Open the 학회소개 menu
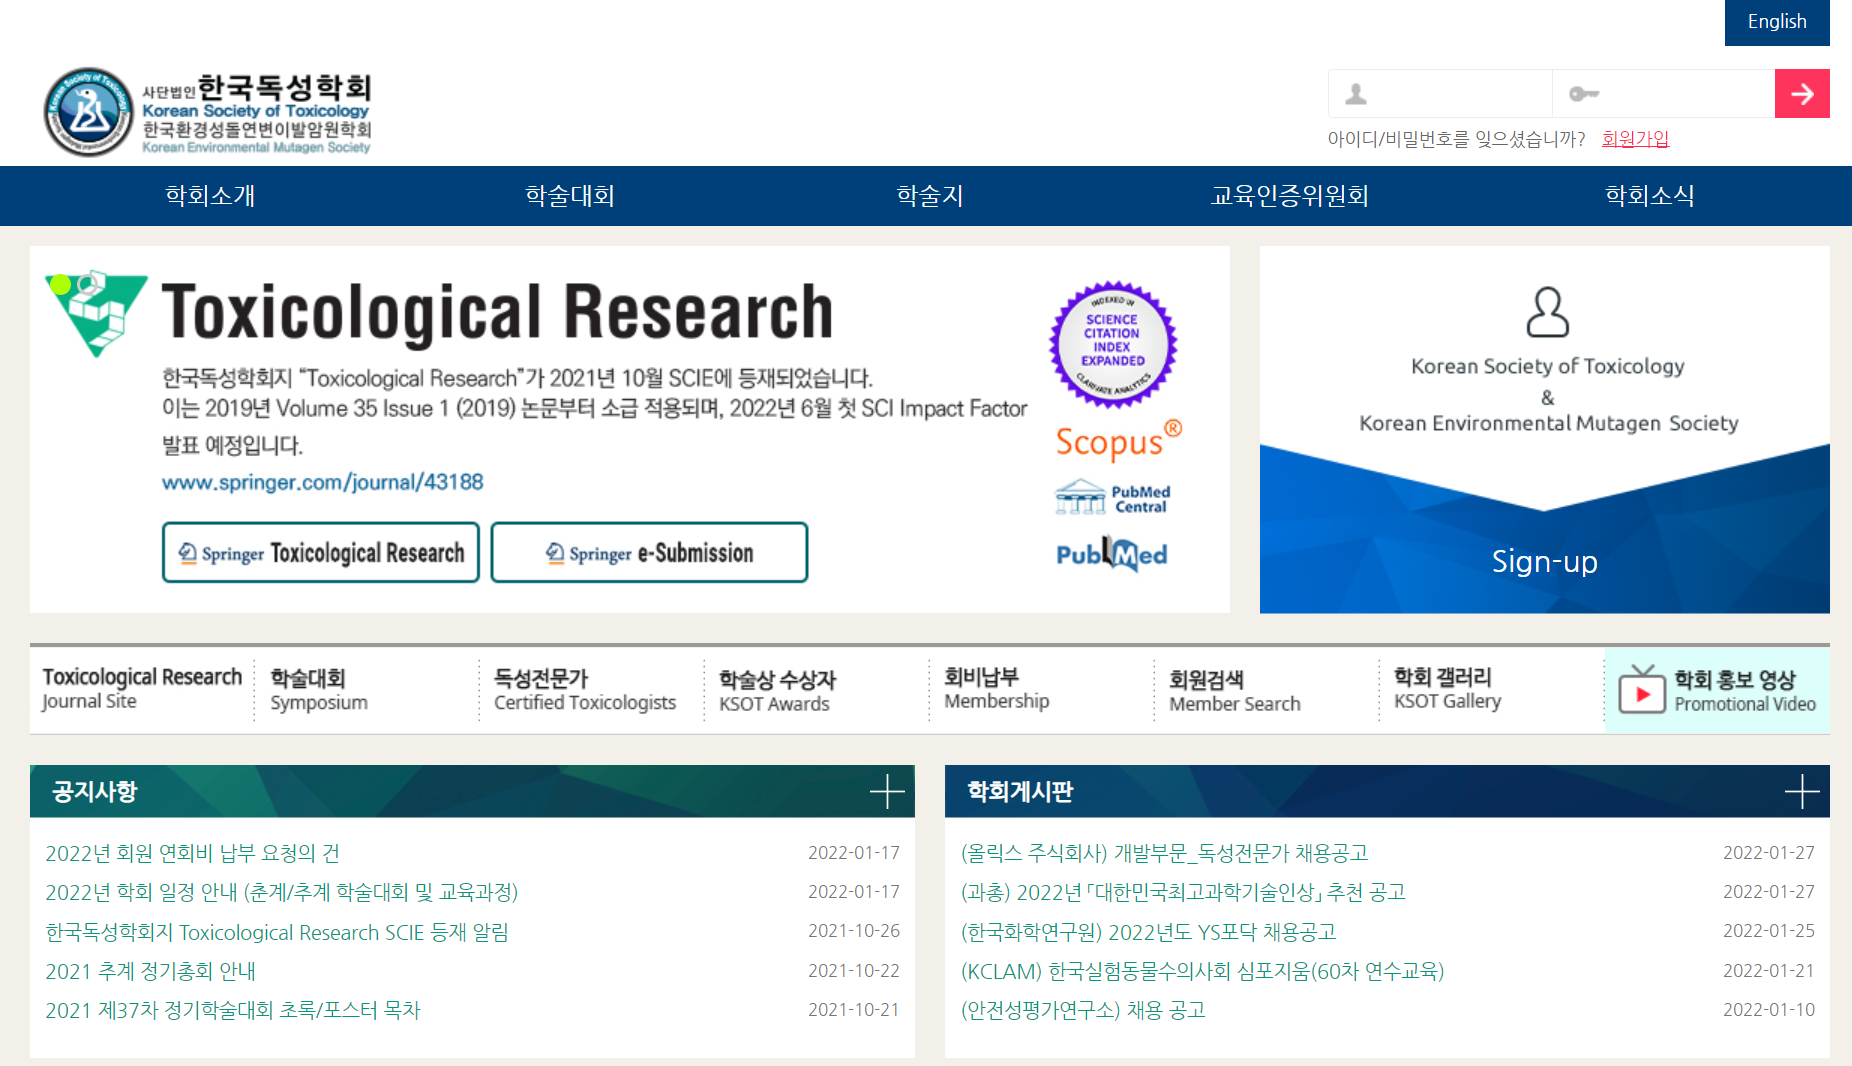This screenshot has height=1066, width=1852. pyautogui.click(x=210, y=196)
